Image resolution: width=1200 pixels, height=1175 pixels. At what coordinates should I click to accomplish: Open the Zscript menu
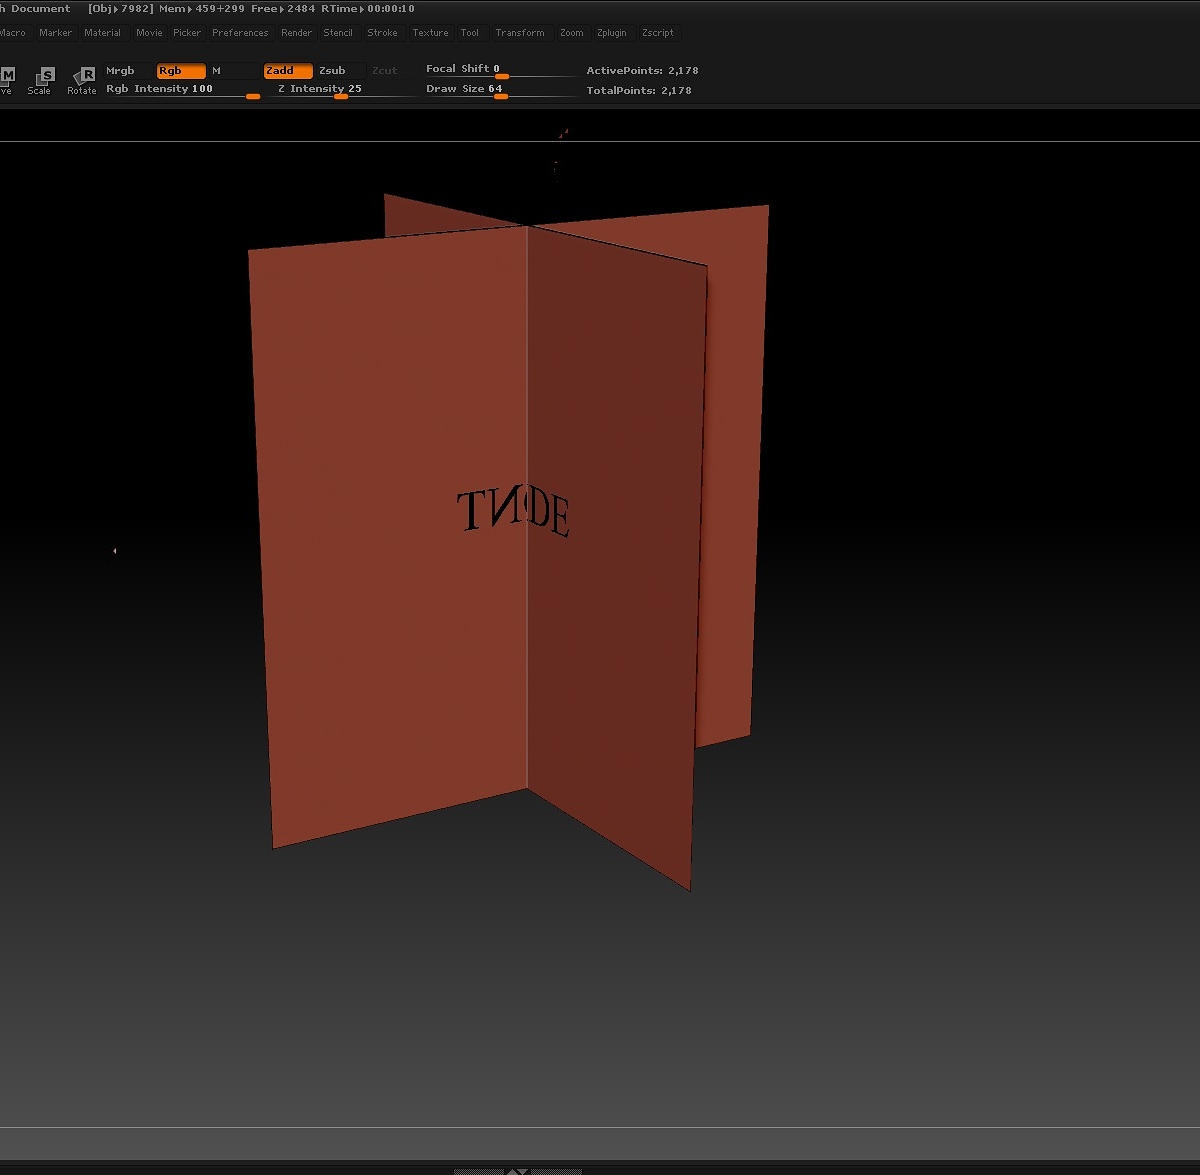(658, 33)
